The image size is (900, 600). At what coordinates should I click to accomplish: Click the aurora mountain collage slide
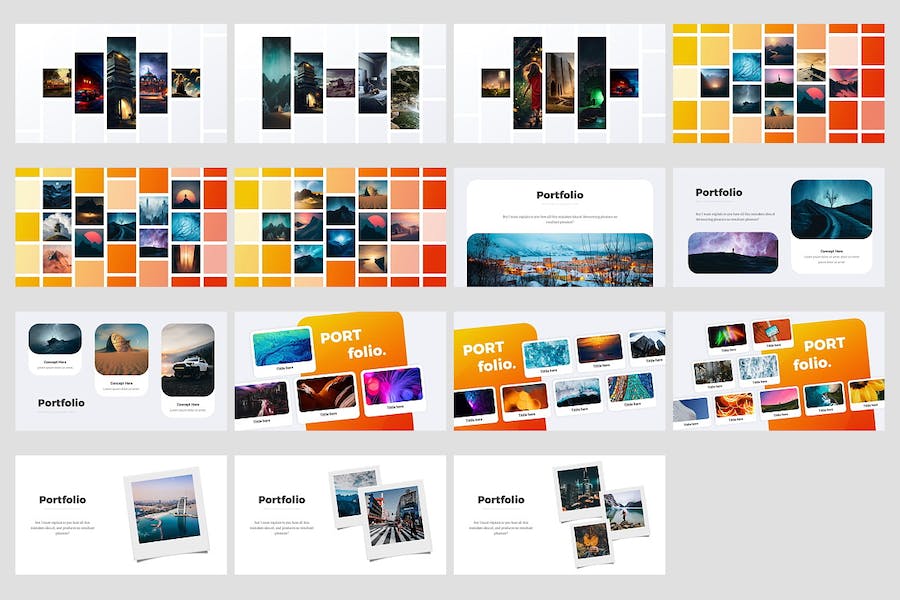click(340, 83)
